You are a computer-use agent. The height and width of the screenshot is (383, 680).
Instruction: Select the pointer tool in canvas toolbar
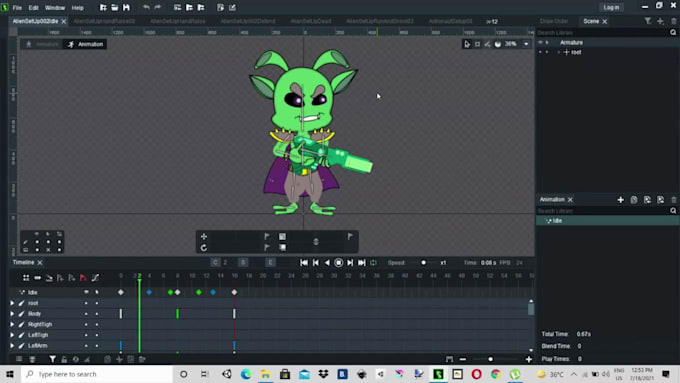[467, 44]
